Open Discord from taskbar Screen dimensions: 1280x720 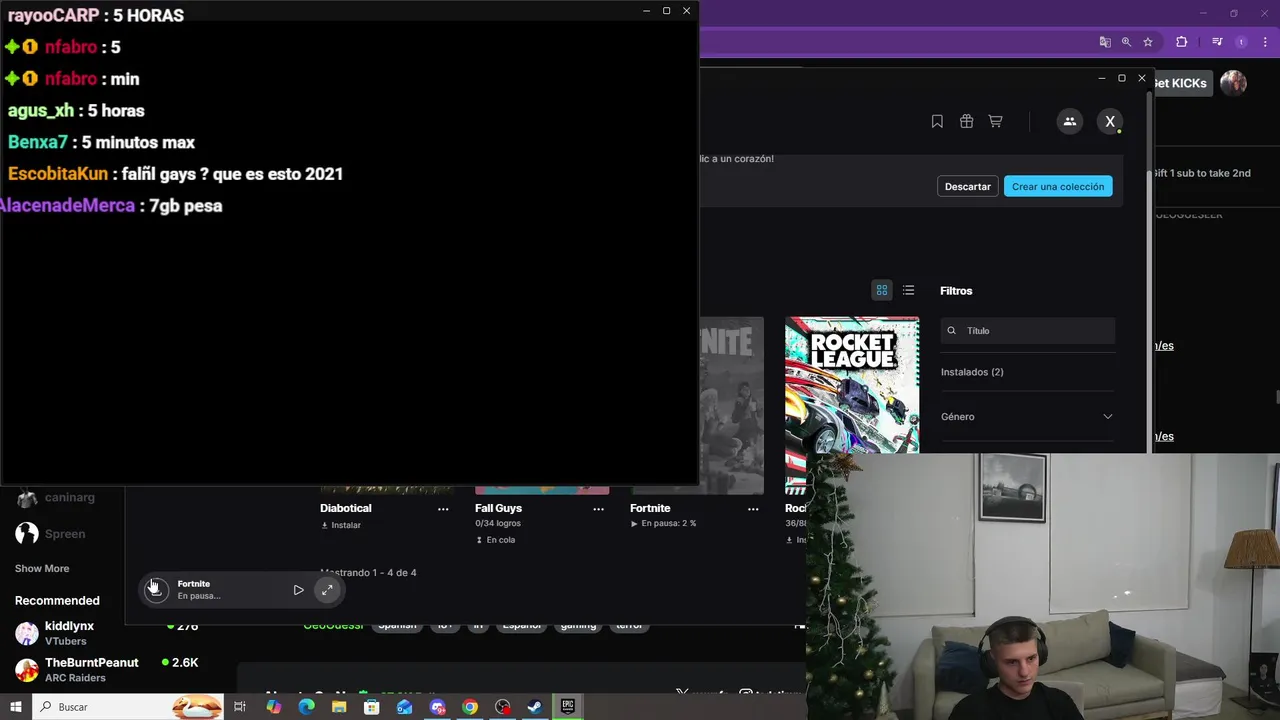(x=437, y=707)
